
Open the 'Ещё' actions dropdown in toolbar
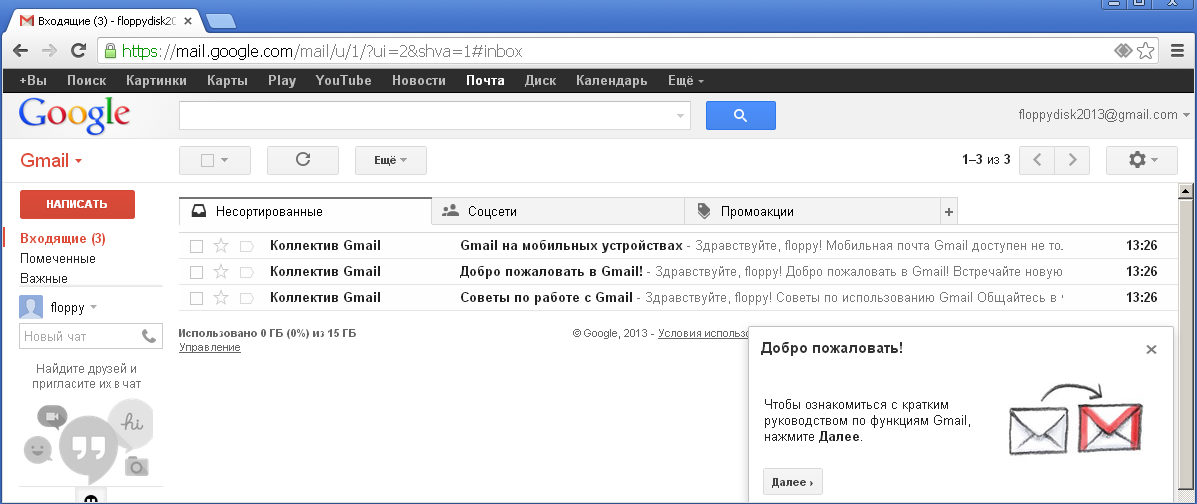click(x=390, y=160)
